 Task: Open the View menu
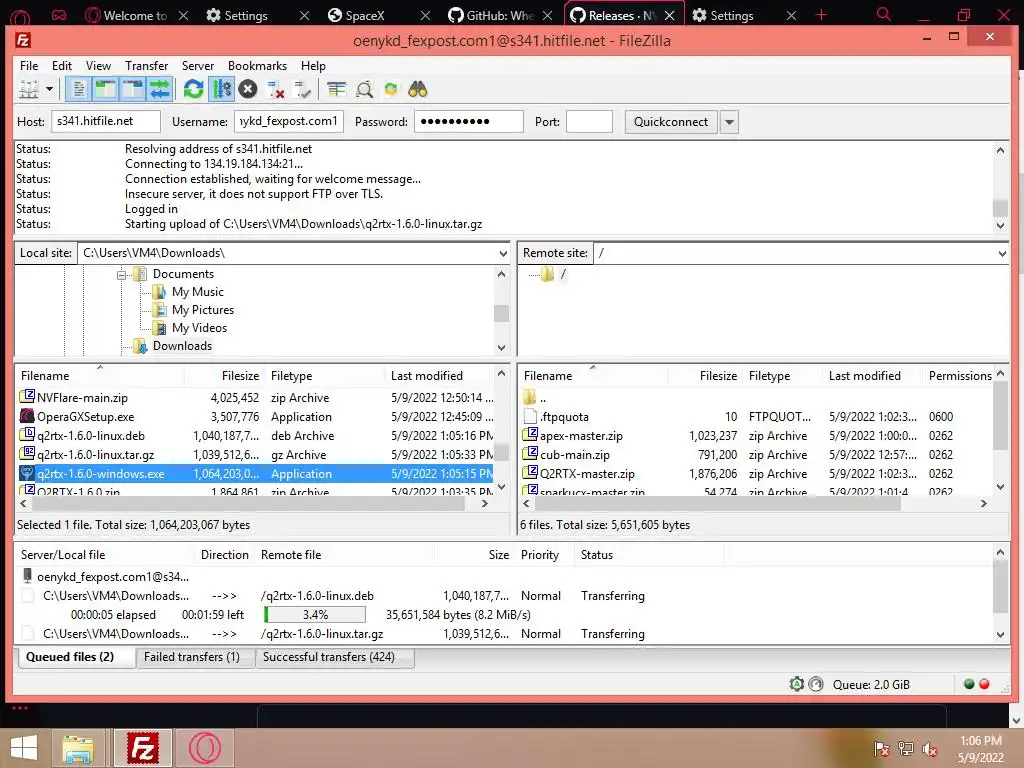(x=99, y=66)
